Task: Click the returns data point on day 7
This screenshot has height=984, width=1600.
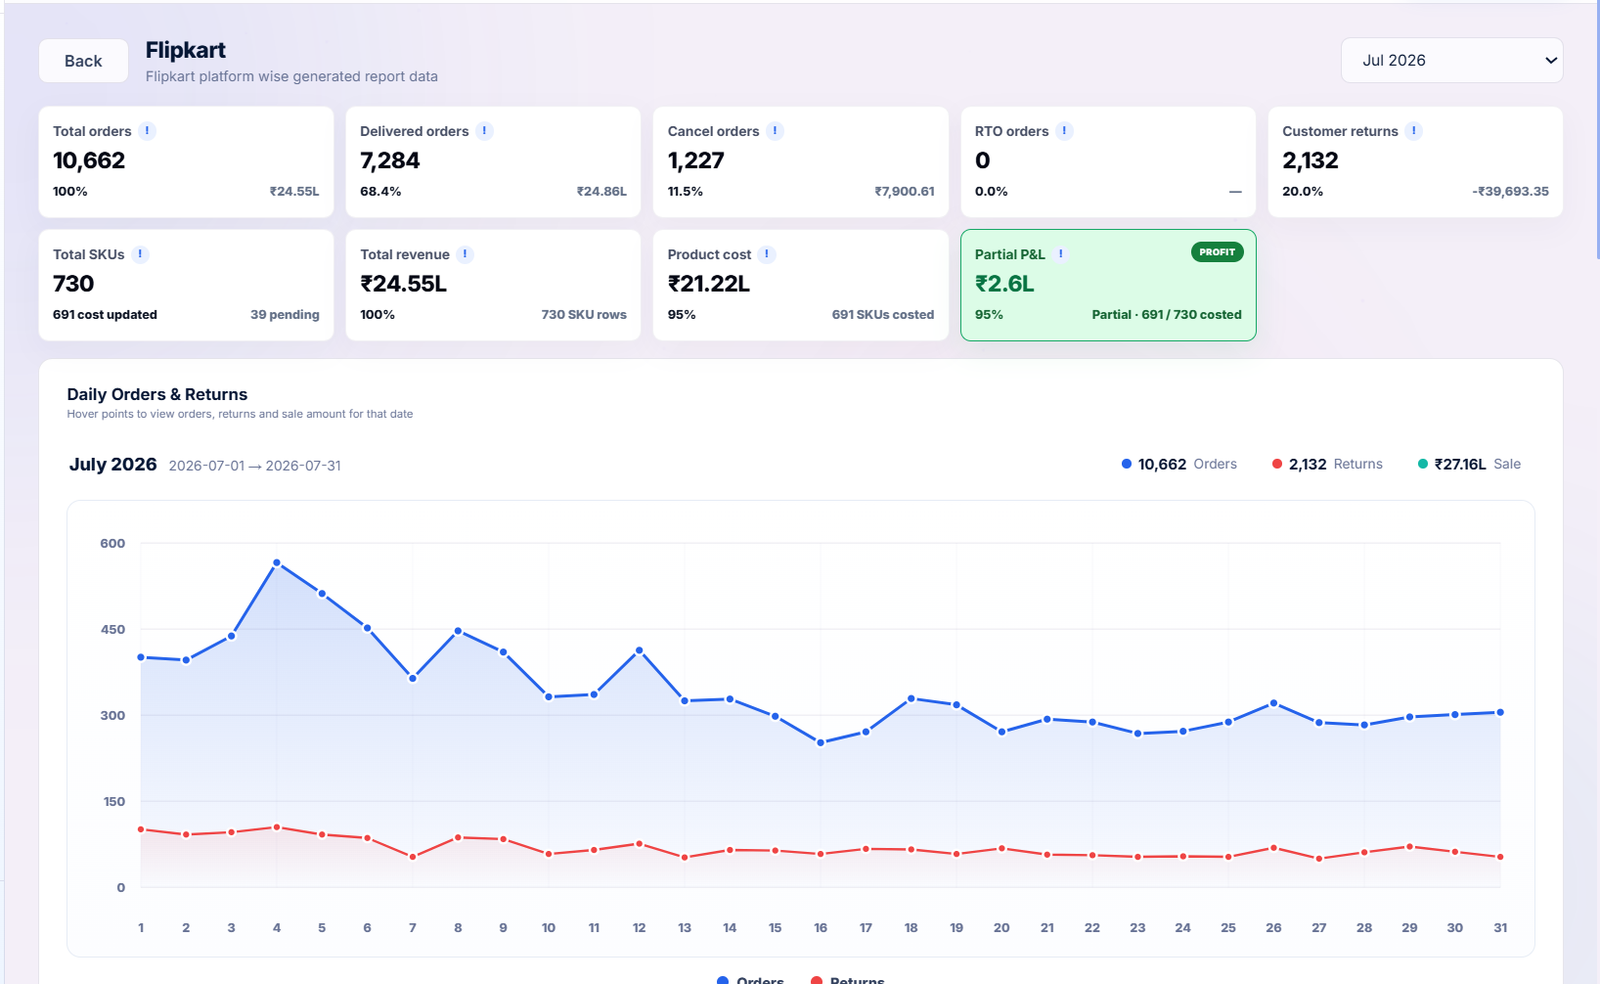Action: (413, 857)
